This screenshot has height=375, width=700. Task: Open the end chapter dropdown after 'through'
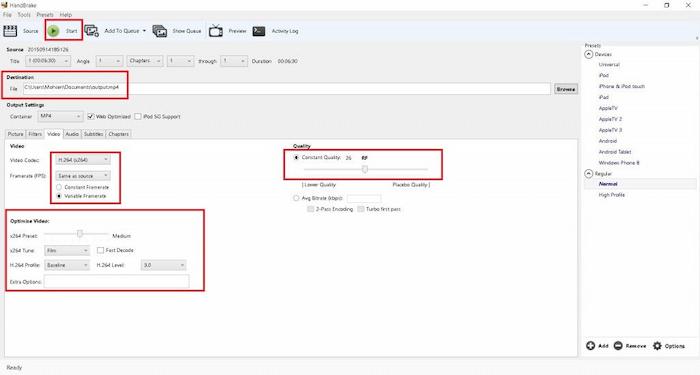(233, 61)
